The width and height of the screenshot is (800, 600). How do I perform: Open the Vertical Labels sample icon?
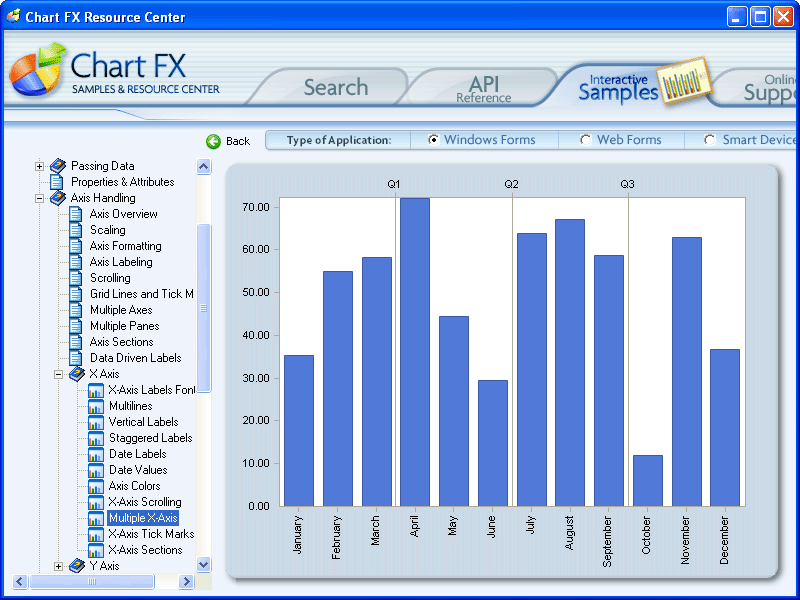coord(95,422)
